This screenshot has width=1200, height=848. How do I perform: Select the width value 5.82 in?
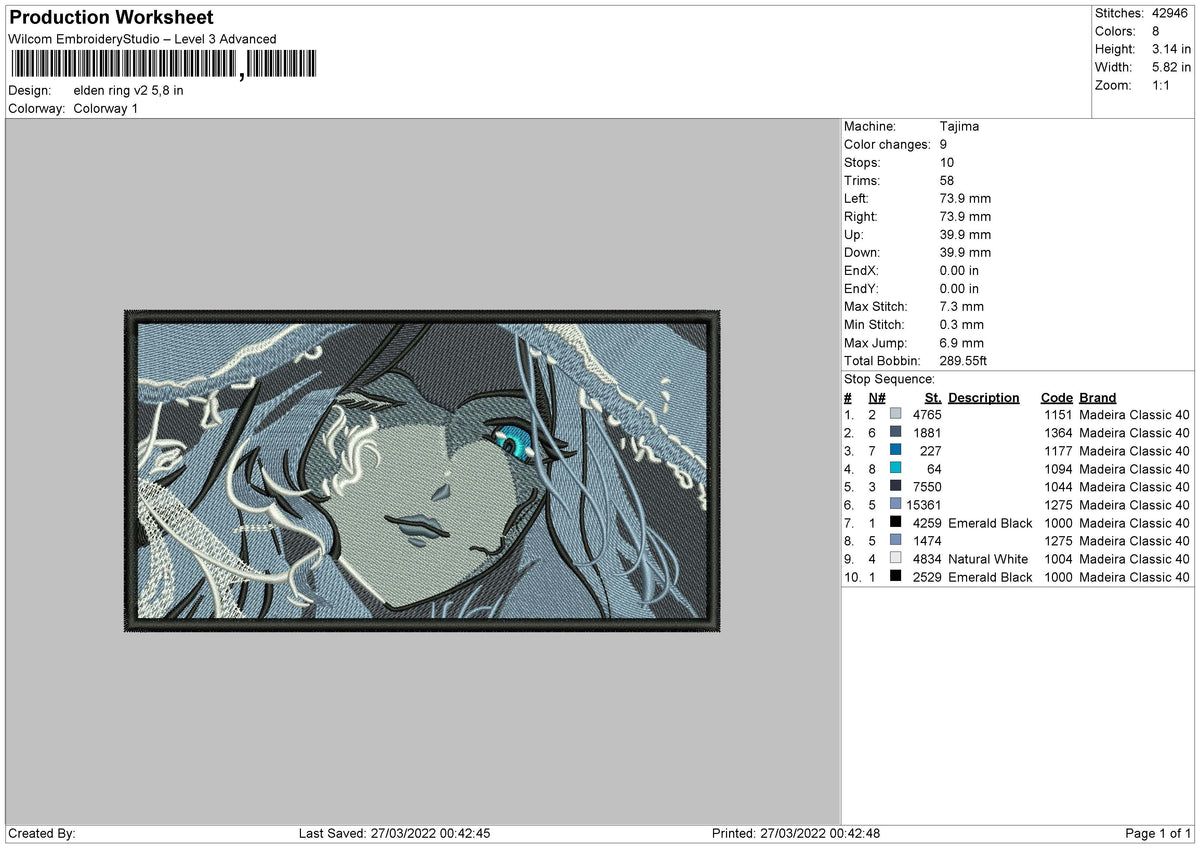pyautogui.click(x=1171, y=67)
